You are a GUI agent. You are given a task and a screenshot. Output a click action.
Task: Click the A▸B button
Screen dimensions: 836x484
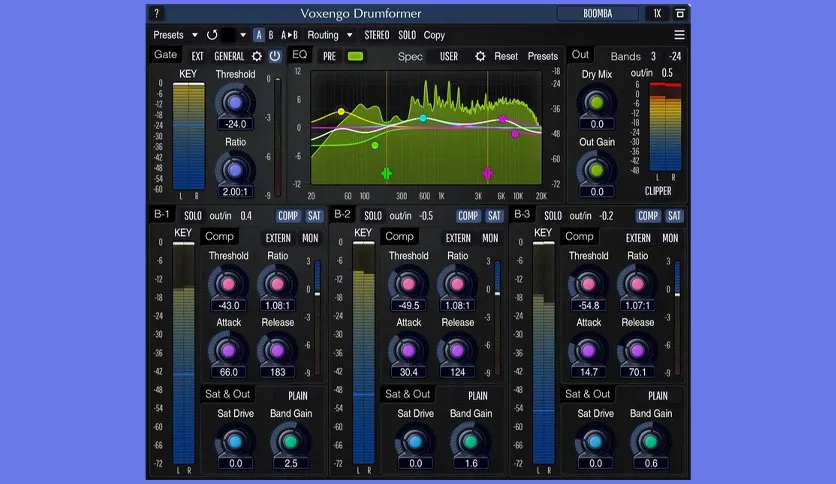pyautogui.click(x=289, y=35)
